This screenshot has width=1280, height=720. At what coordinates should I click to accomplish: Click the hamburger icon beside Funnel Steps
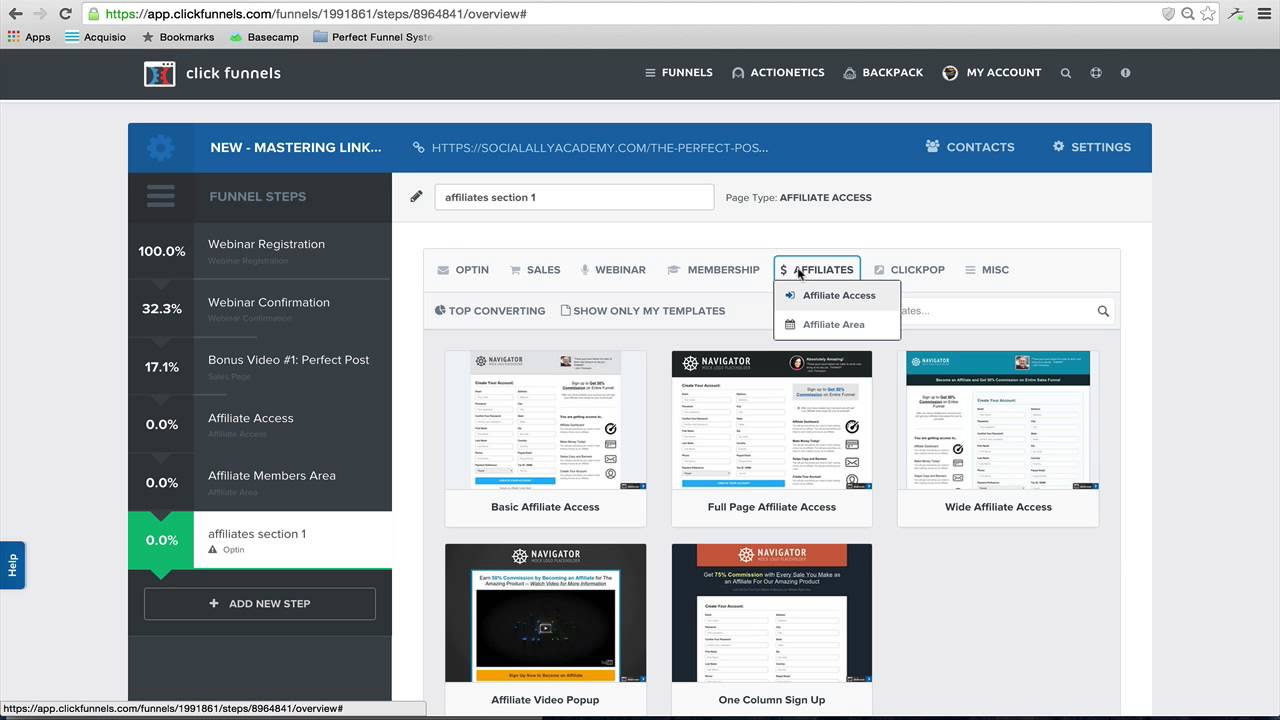(x=161, y=196)
